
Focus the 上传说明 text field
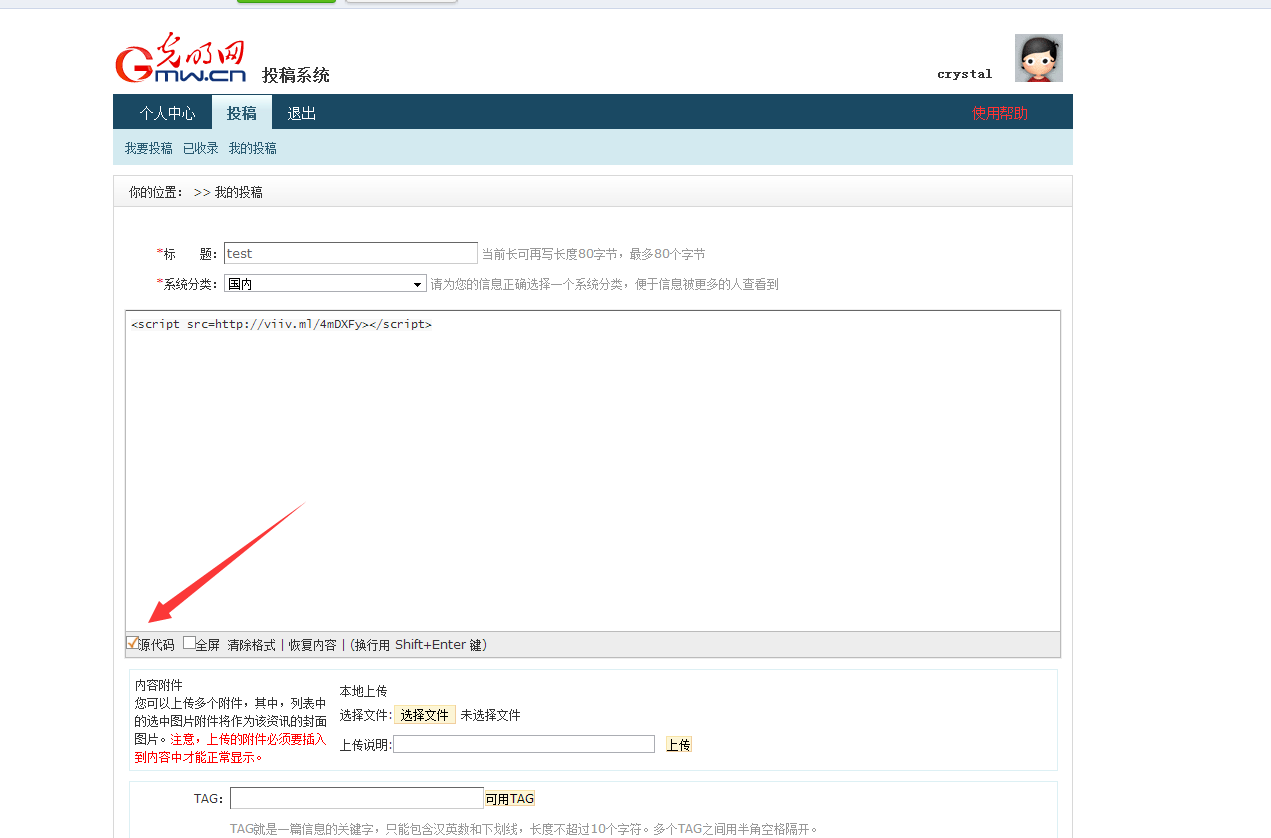(524, 744)
